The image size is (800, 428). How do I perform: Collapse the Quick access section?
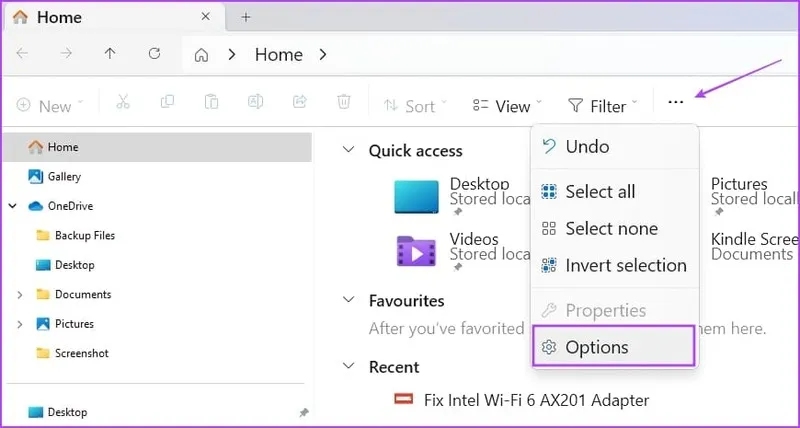[348, 150]
